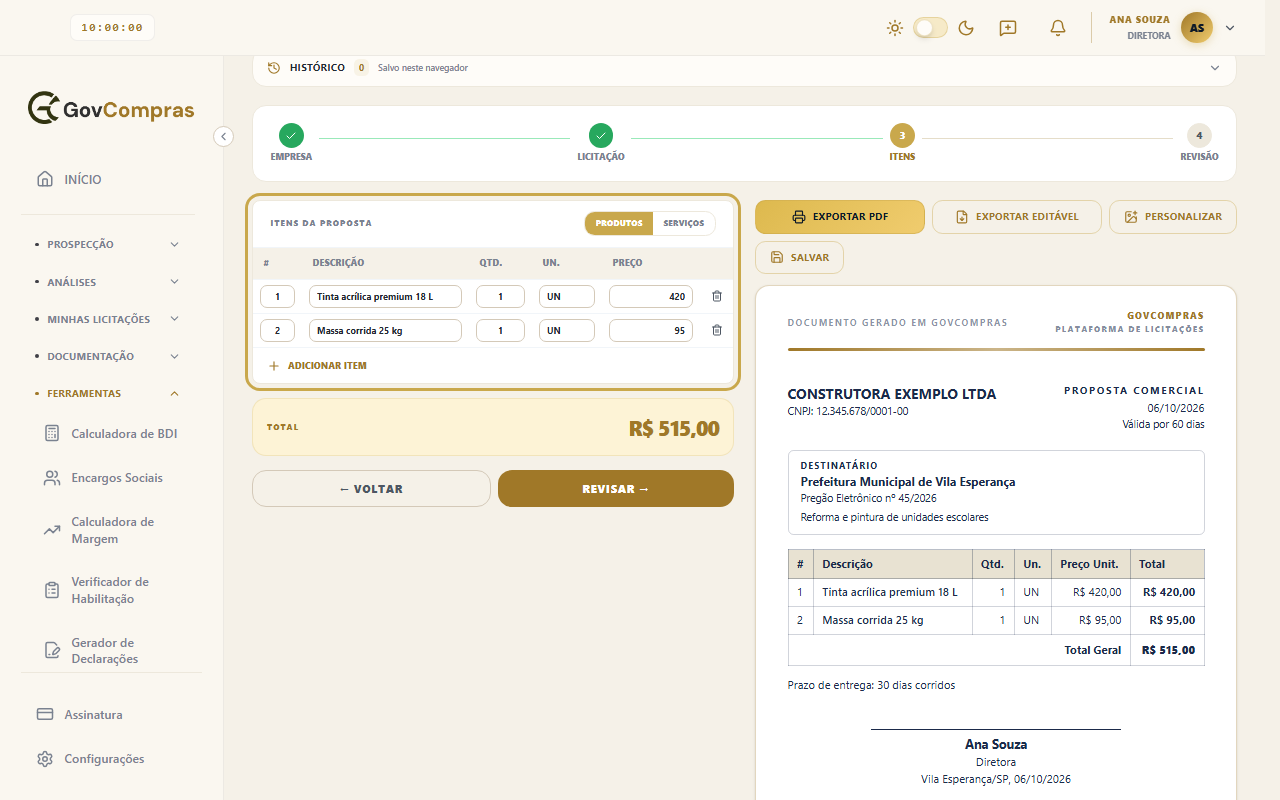1280x800 pixels.
Task: Go to the Empresa step
Action: [291, 143]
